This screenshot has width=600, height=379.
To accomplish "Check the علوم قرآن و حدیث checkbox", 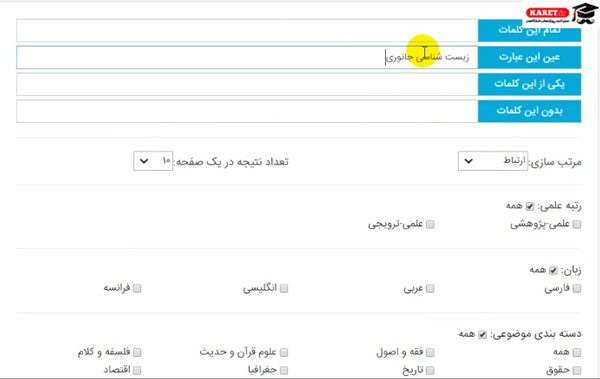I will click(x=284, y=352).
